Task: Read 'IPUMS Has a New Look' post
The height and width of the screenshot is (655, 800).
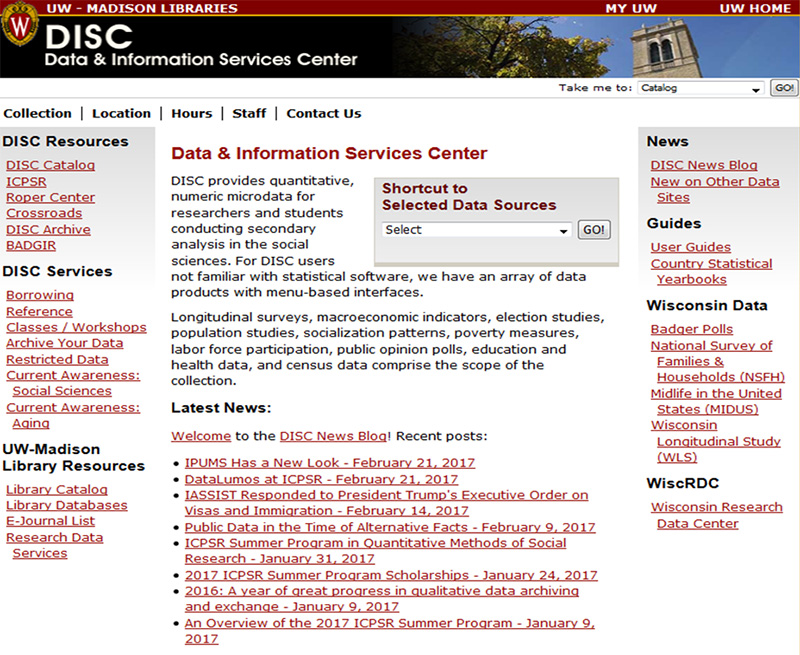Action: [x=329, y=463]
